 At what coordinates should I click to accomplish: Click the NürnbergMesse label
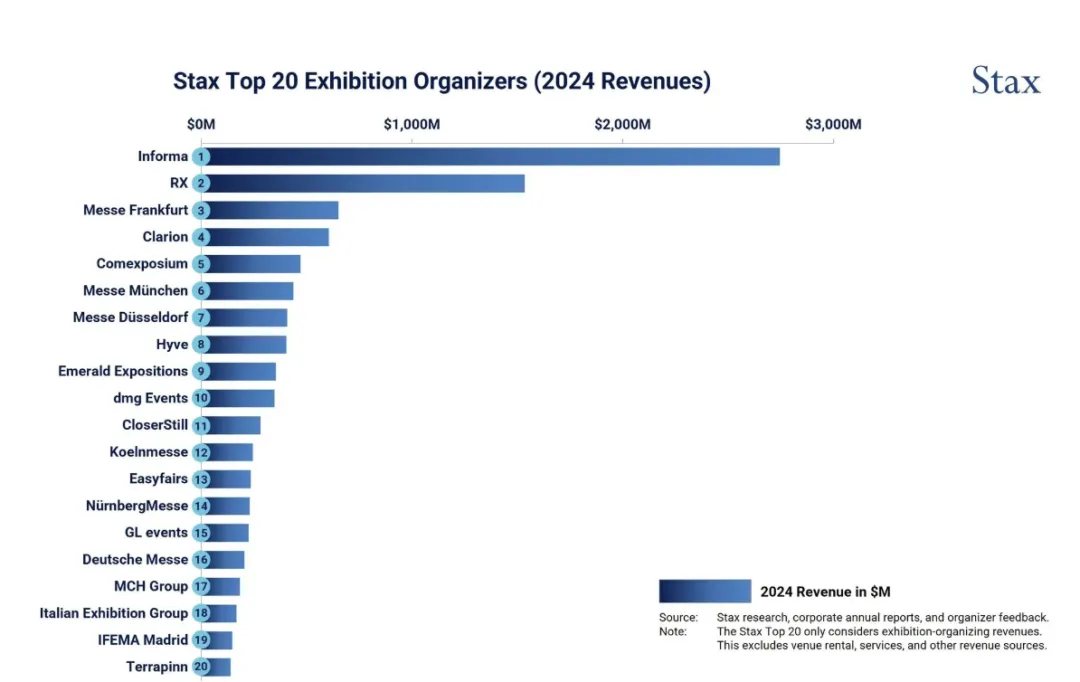coord(137,506)
